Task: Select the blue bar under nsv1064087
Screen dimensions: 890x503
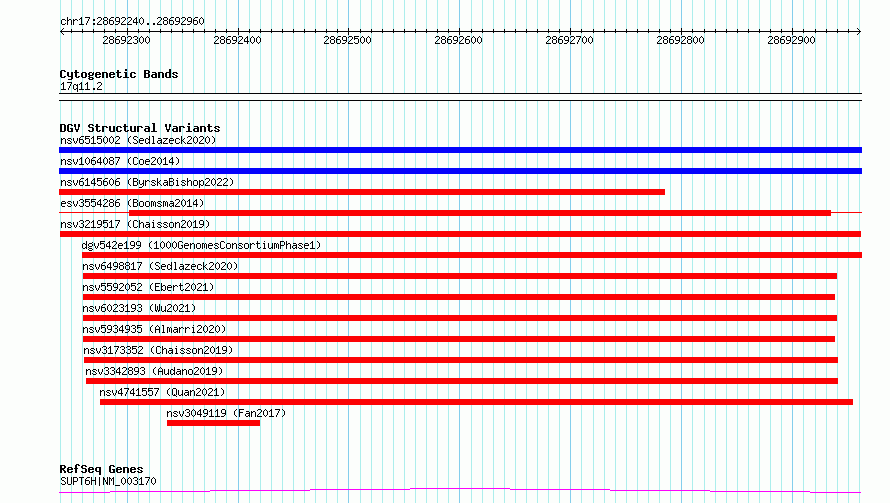Action: point(460,171)
